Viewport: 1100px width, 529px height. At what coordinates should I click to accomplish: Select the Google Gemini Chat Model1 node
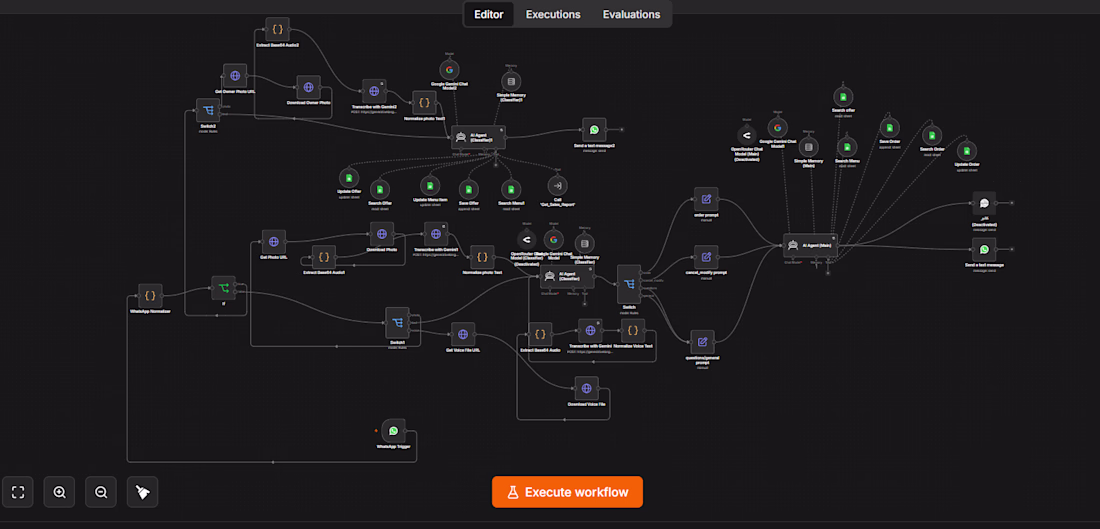click(x=777, y=128)
